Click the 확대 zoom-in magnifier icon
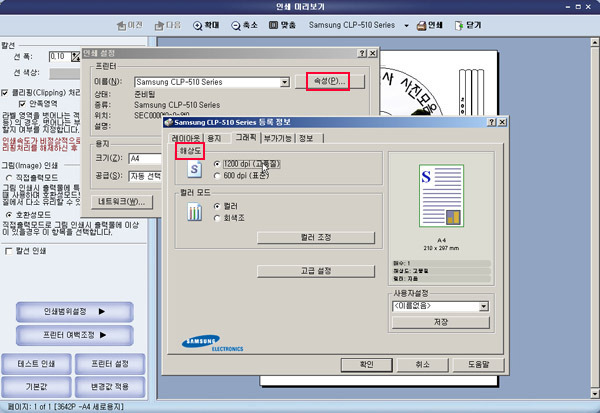The image size is (600, 413). 197,26
